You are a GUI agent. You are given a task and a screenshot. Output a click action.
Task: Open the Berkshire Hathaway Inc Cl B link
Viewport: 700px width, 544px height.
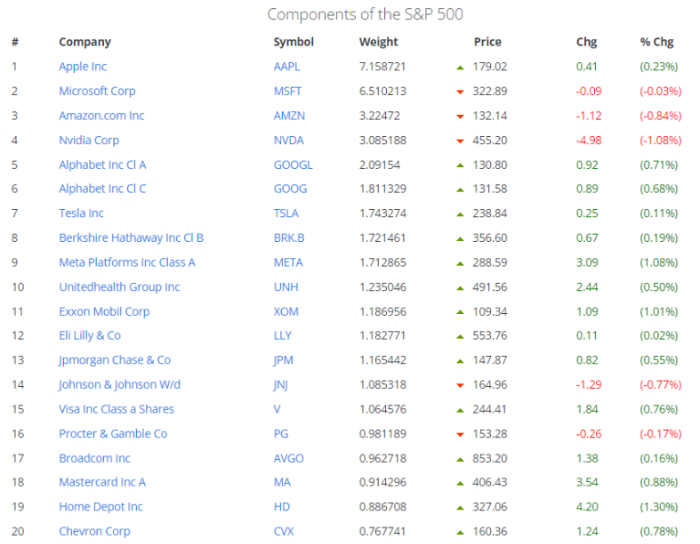point(131,238)
